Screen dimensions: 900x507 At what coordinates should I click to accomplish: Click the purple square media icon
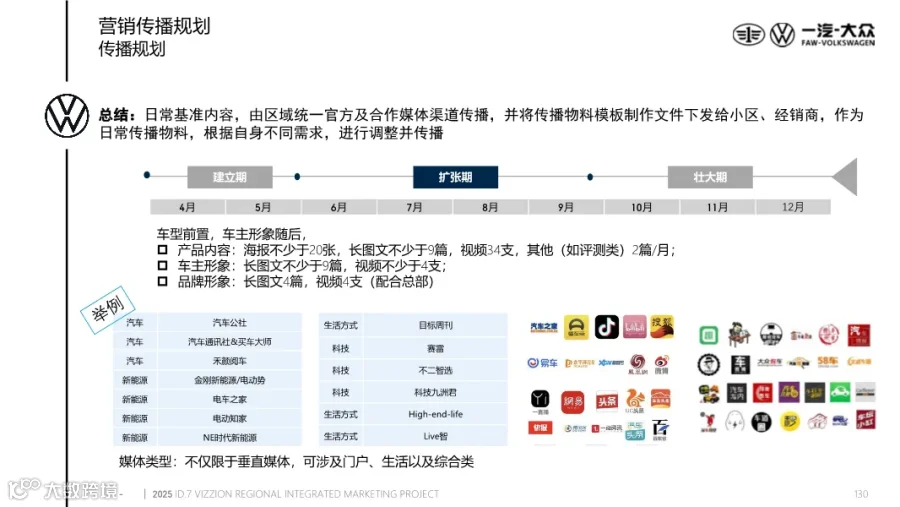[789, 392]
